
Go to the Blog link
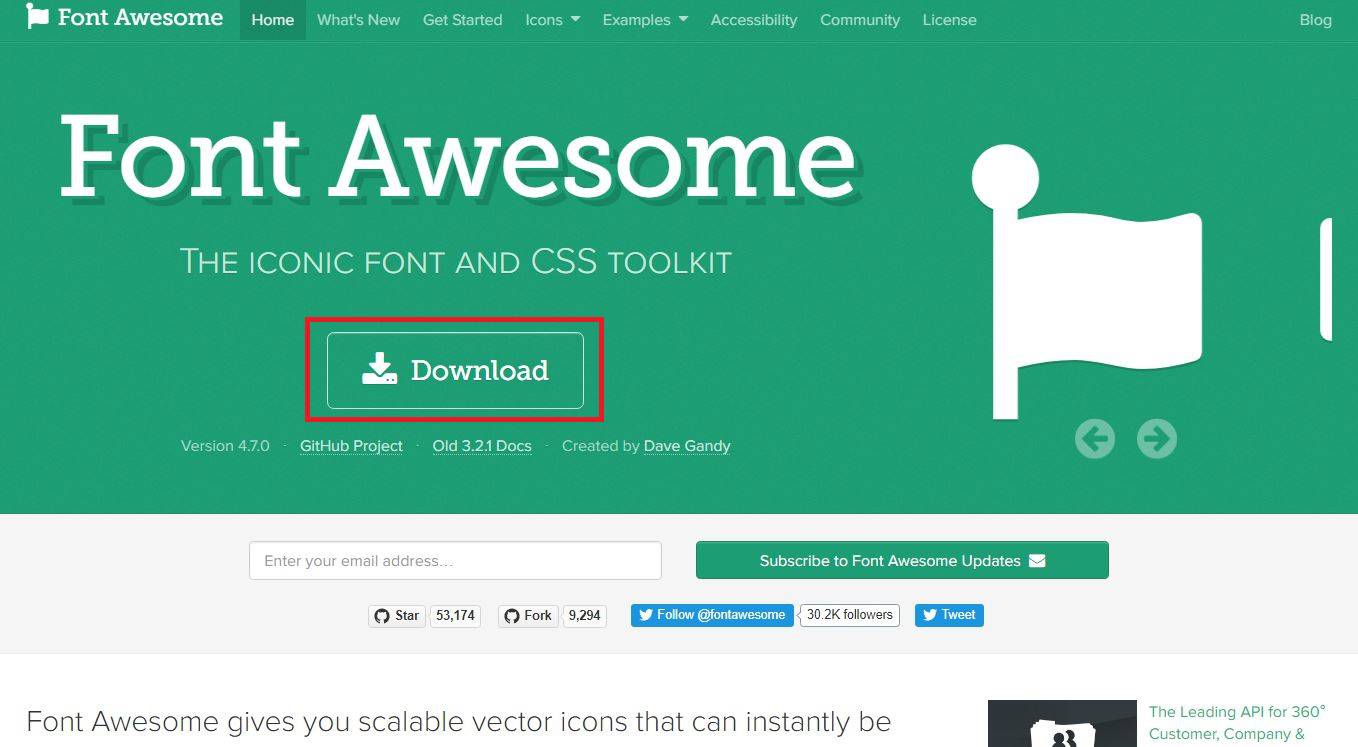(1315, 20)
